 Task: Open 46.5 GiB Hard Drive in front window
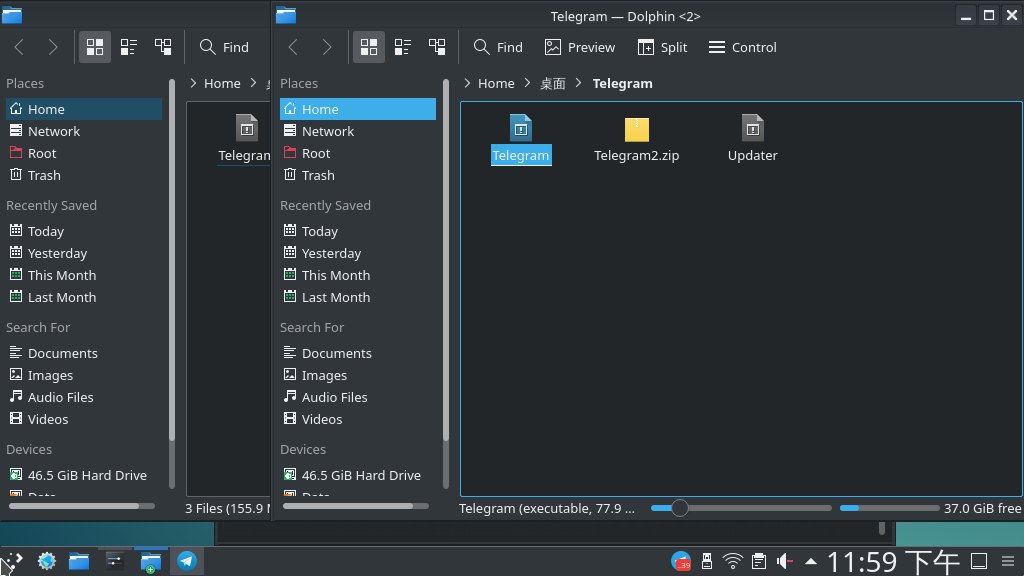[358, 475]
